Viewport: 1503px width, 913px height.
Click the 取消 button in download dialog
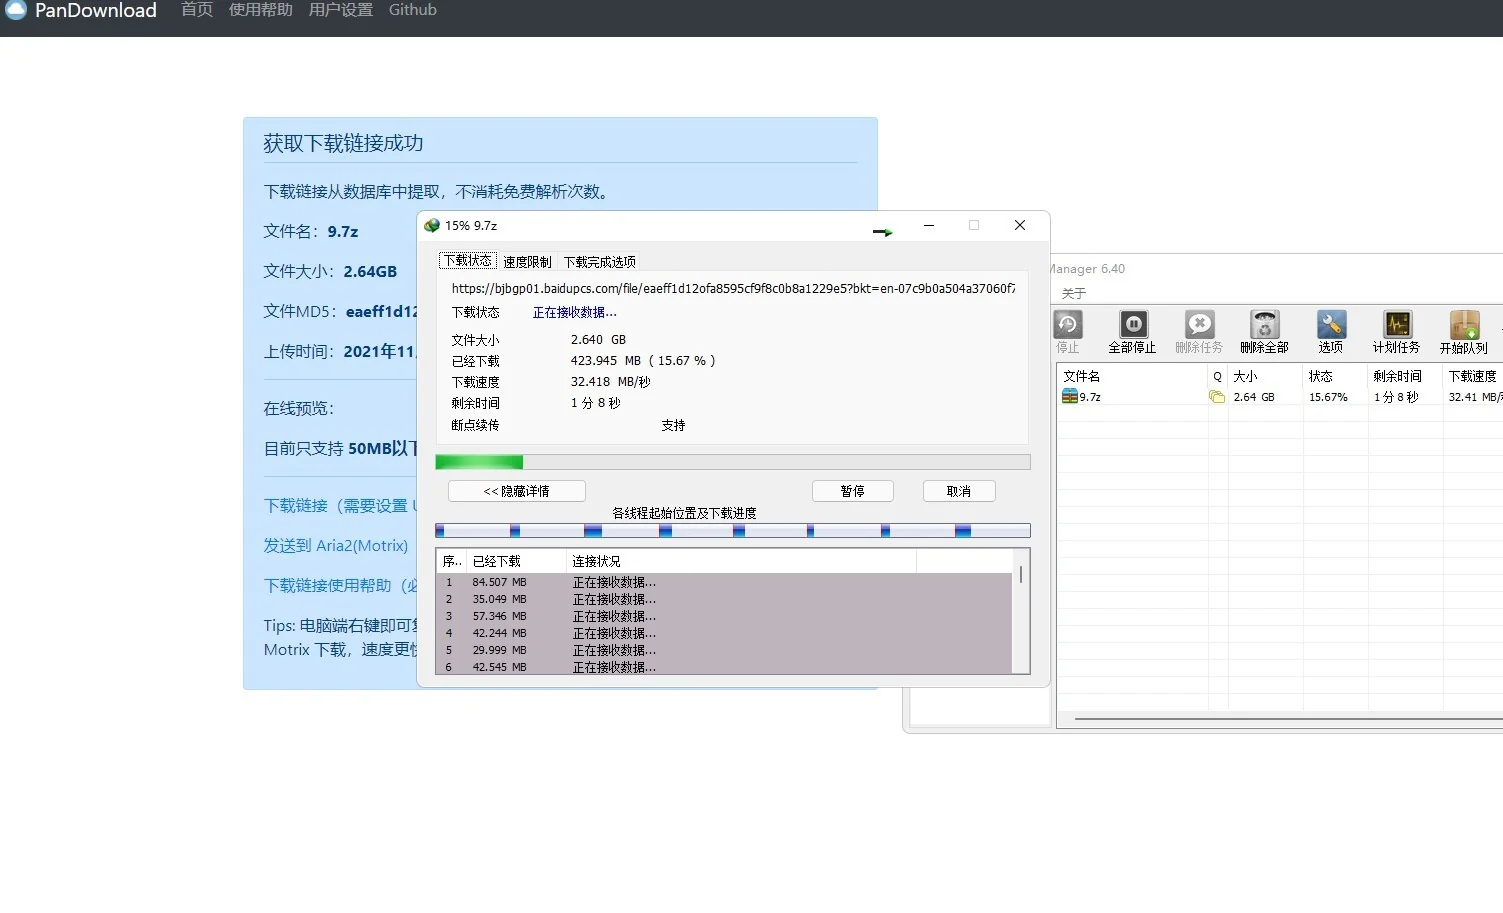click(x=959, y=491)
